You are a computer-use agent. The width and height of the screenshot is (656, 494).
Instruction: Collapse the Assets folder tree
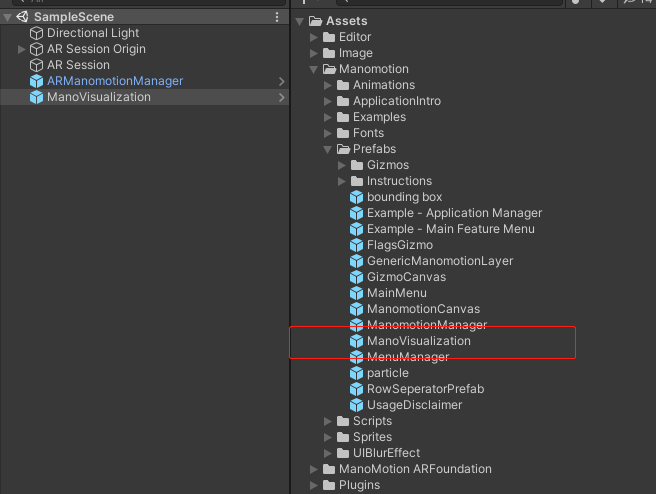point(300,21)
